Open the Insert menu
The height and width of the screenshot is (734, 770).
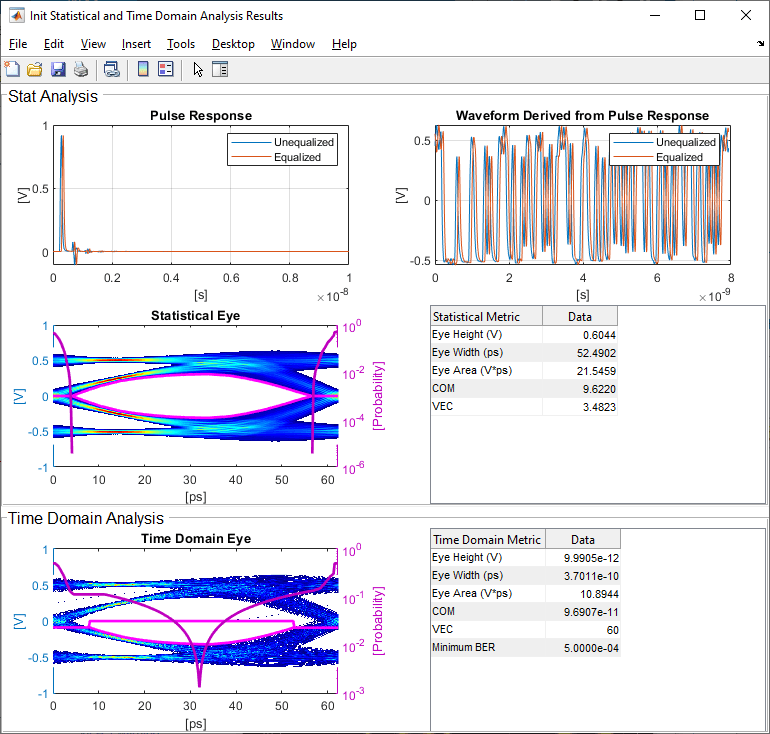click(136, 44)
